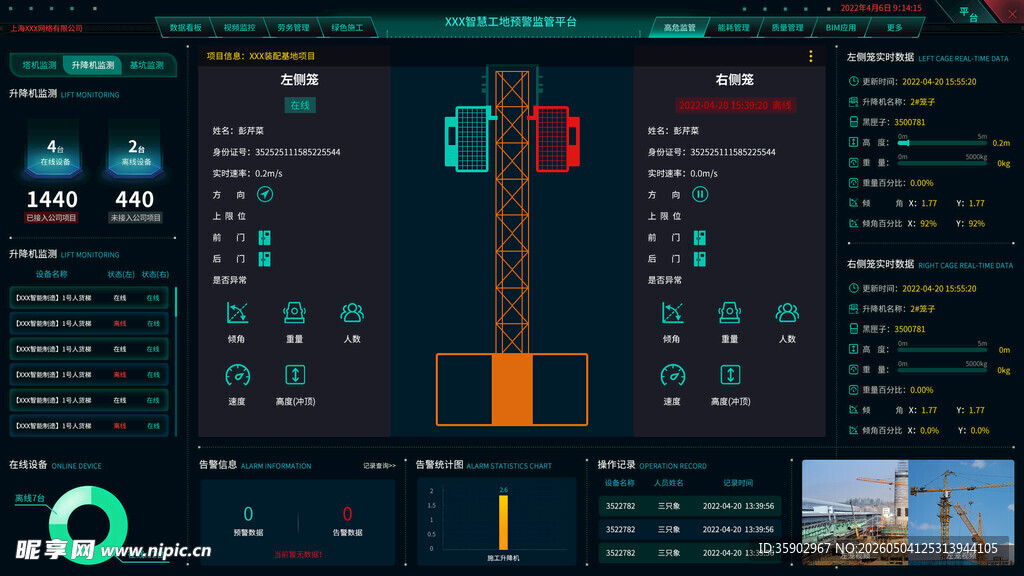Select left cage 高度(冲顶) icon
The height and width of the screenshot is (576, 1024).
295,375
